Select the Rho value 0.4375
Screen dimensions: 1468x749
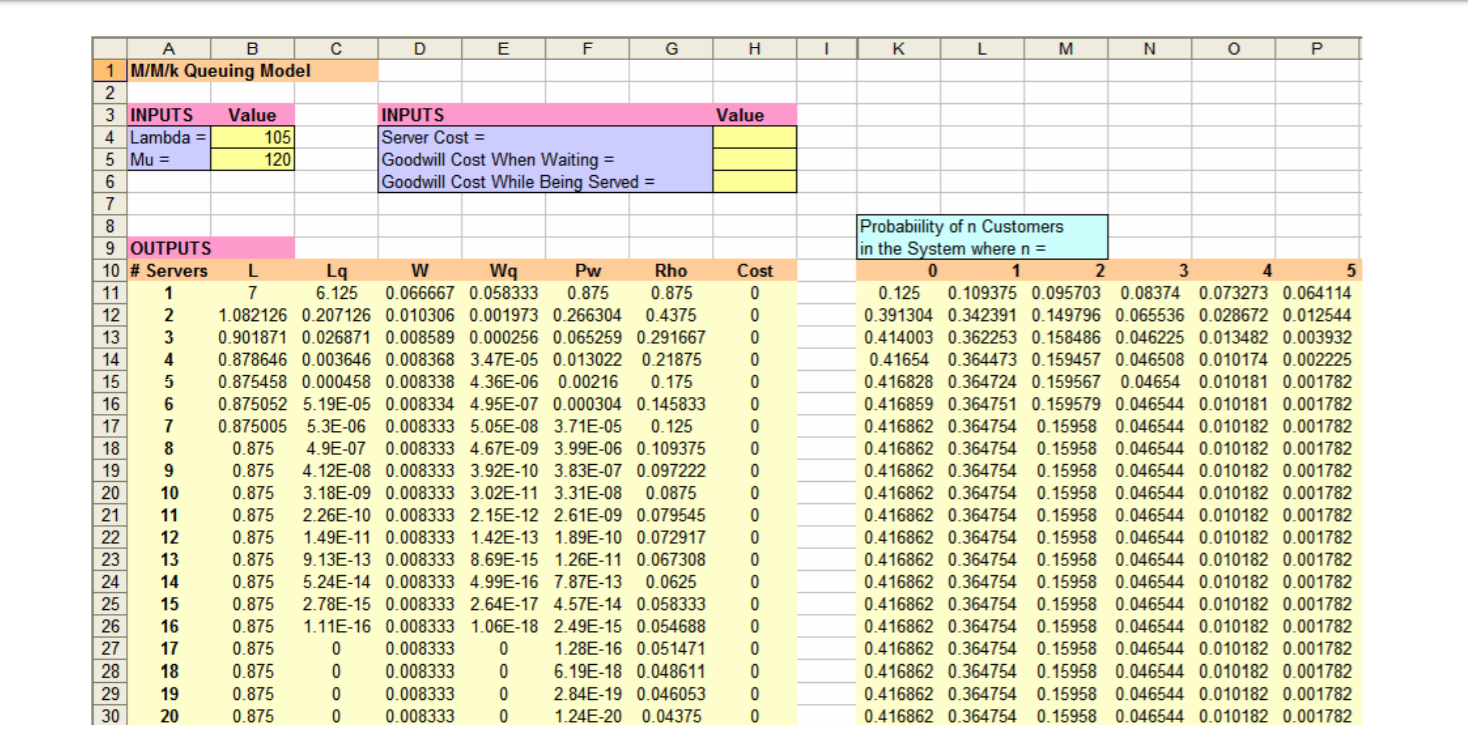click(671, 315)
